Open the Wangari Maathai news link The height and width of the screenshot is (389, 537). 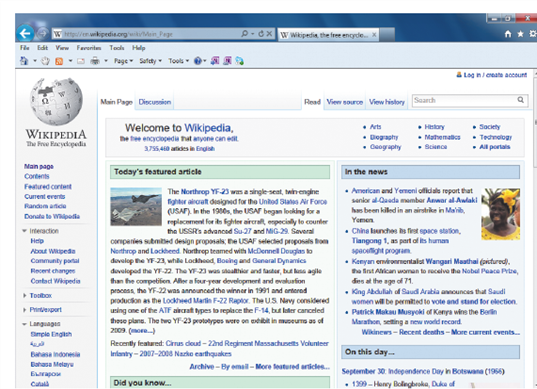452,262
